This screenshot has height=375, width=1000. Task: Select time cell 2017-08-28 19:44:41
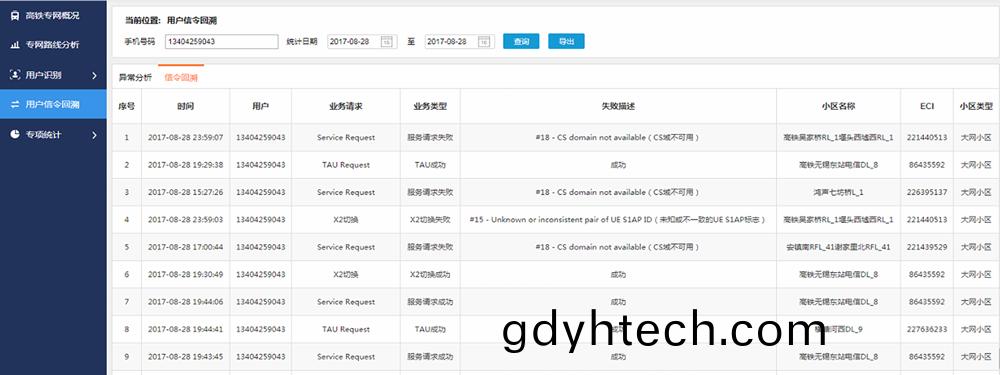(x=186, y=330)
